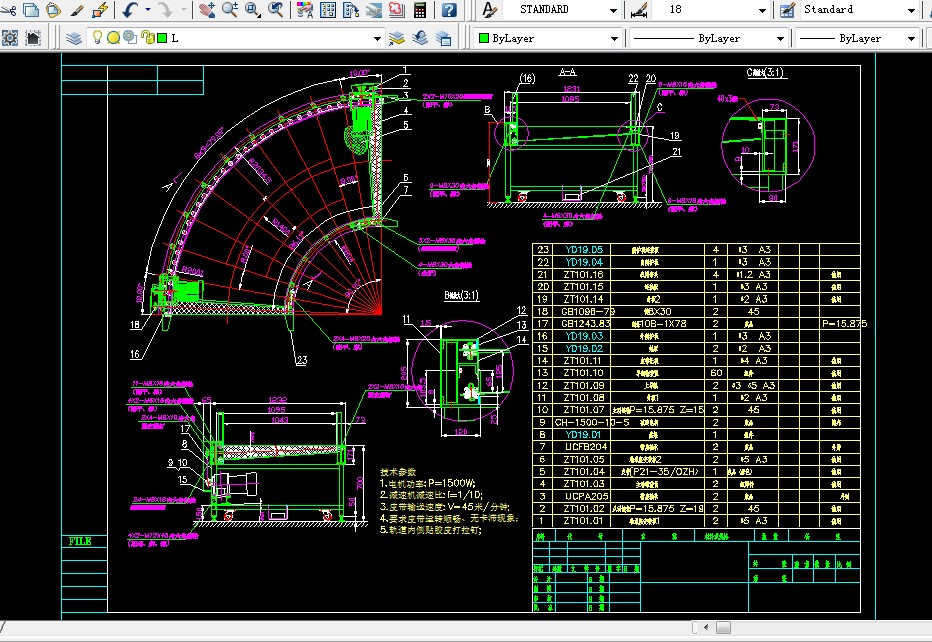The image size is (932, 642).
Task: Click the green layer L color swatch
Action: coord(161,38)
